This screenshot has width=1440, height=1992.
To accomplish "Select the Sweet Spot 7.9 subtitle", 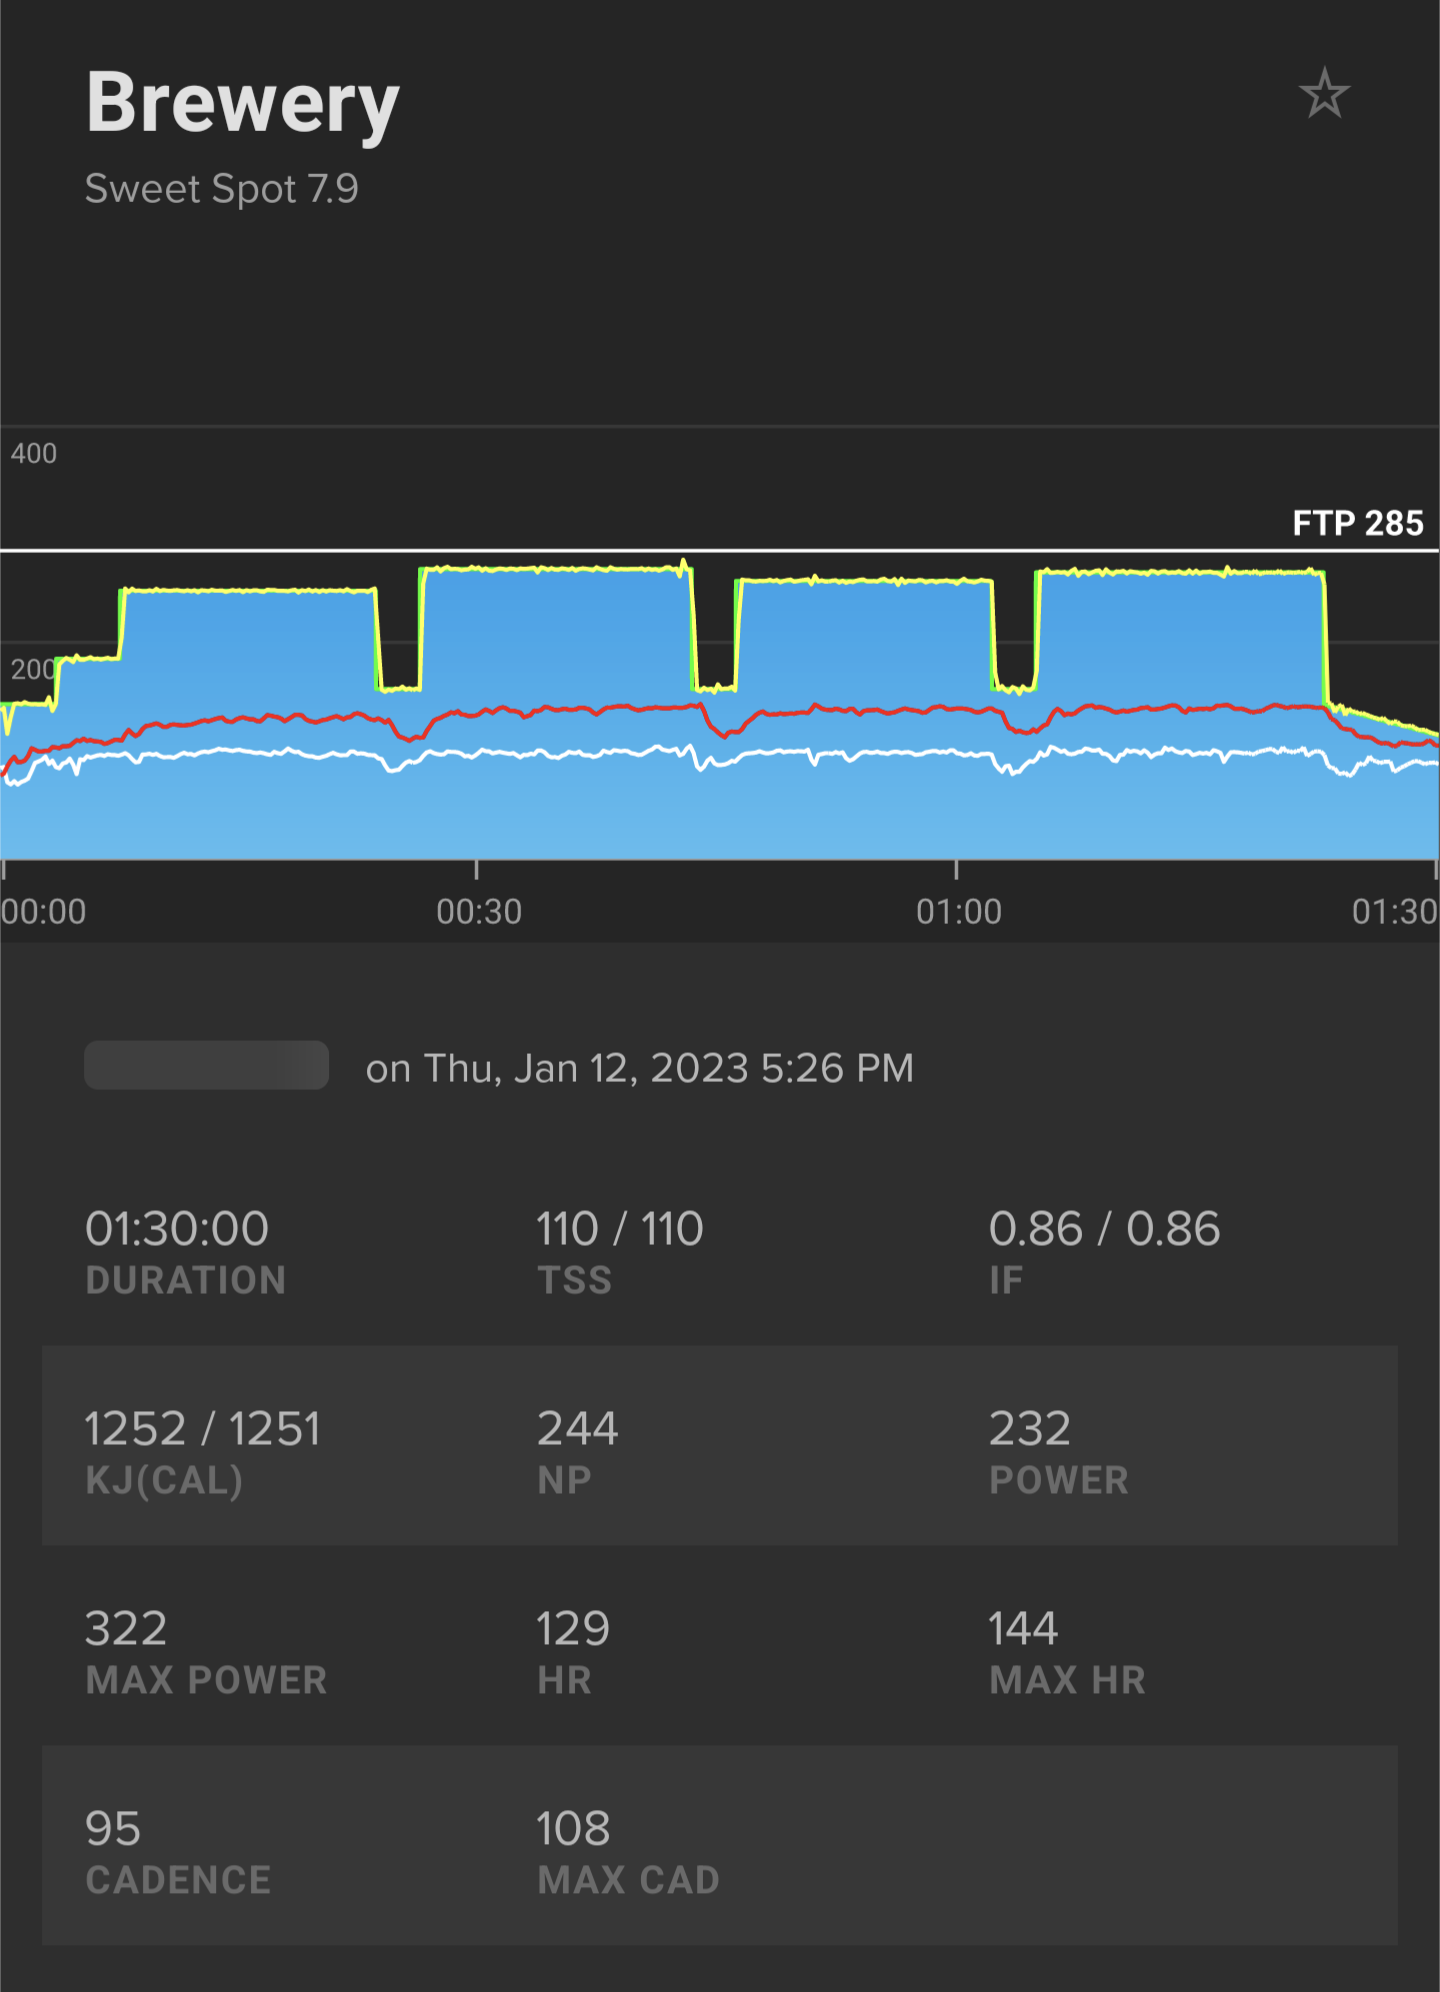I will point(221,189).
